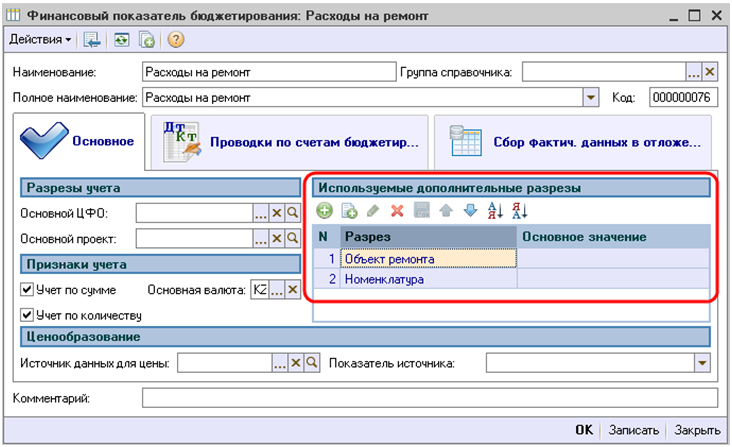This screenshot has height=447, width=732.
Task: Select the Номенклатура row in the table
Action: pos(428,280)
